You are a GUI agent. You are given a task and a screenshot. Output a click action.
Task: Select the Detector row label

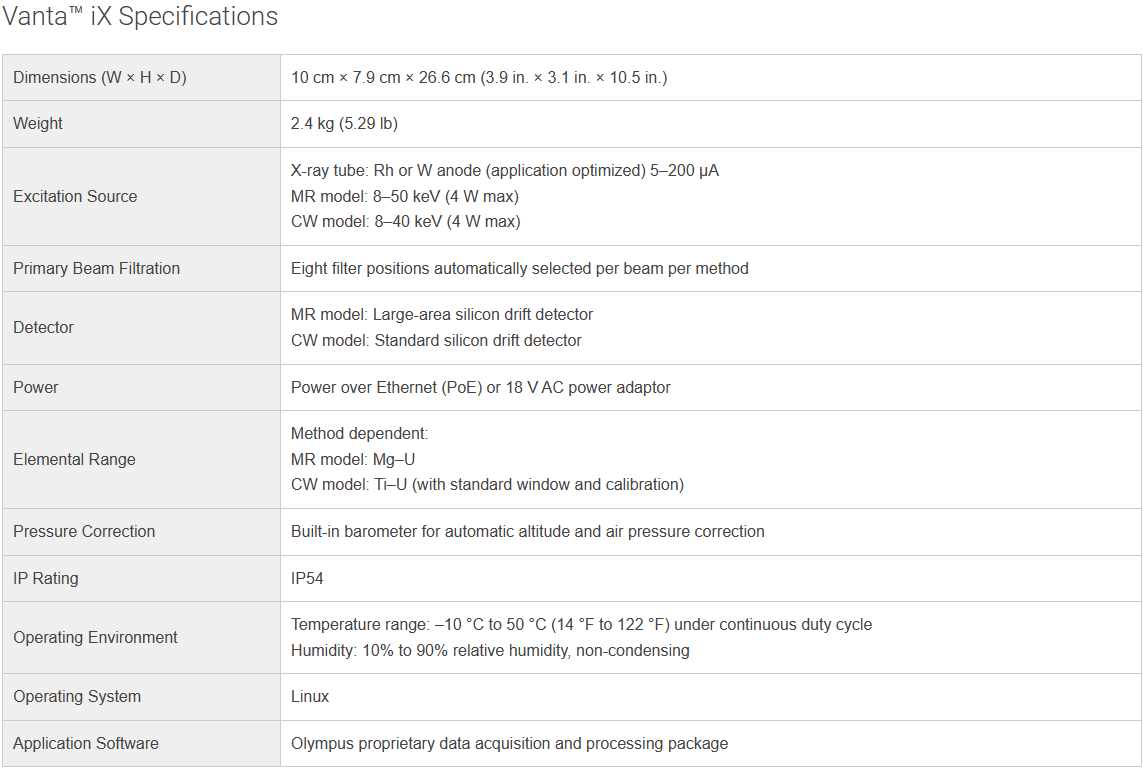click(44, 328)
